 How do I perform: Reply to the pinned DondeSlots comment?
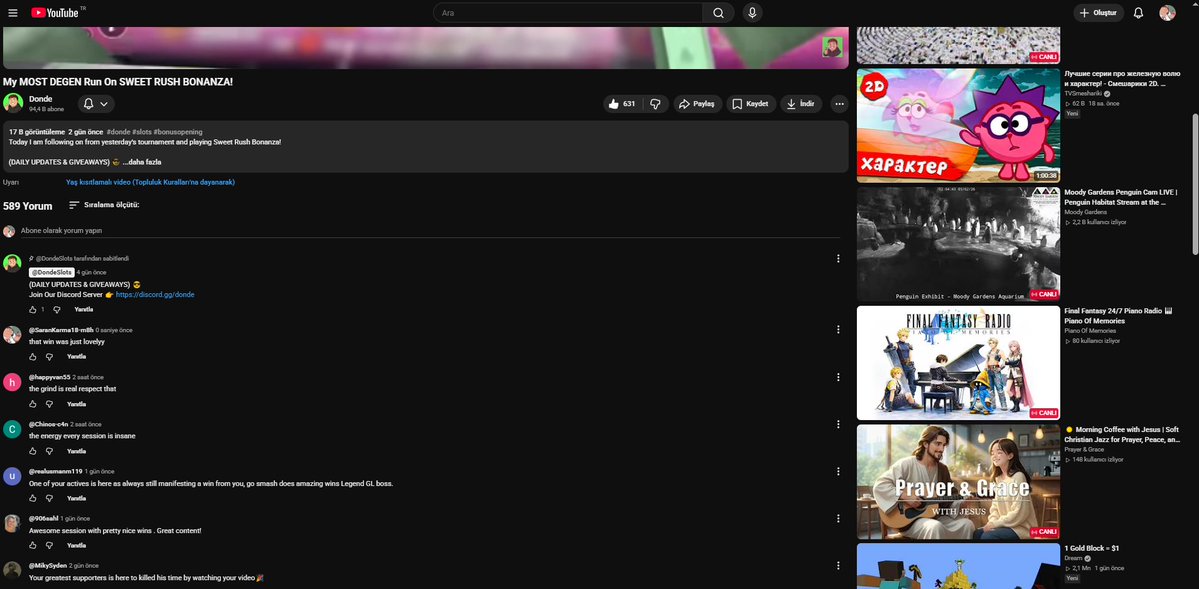(x=83, y=310)
